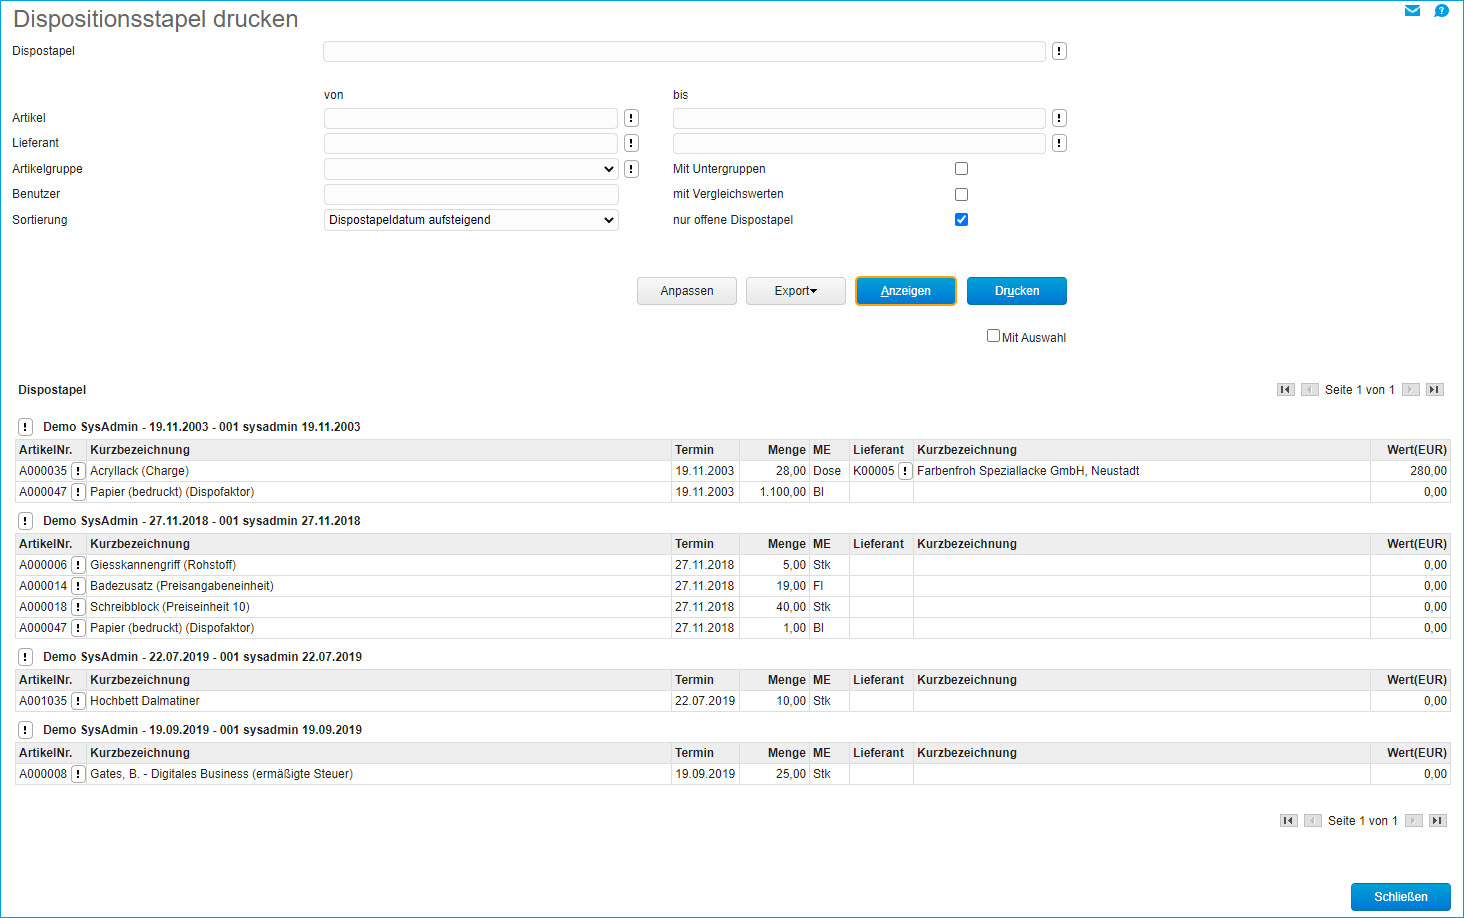Click info icon for article A001035 Hochbett Dalmatiner
1464x918 pixels.
pyautogui.click(x=78, y=701)
